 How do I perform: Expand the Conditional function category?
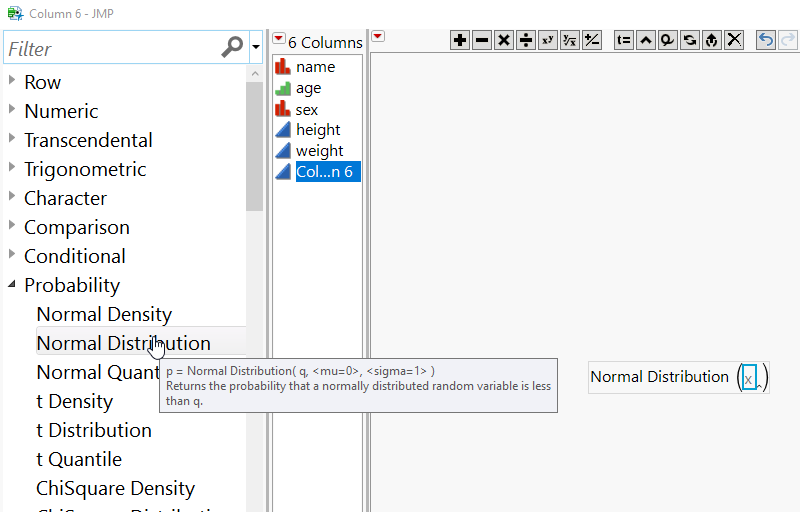(12, 254)
